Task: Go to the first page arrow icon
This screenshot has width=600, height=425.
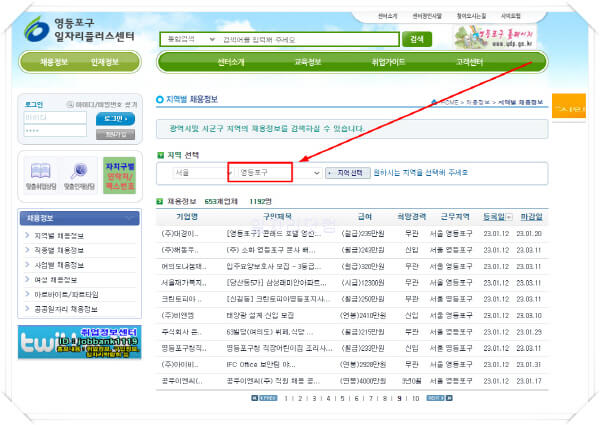Action: click(254, 398)
